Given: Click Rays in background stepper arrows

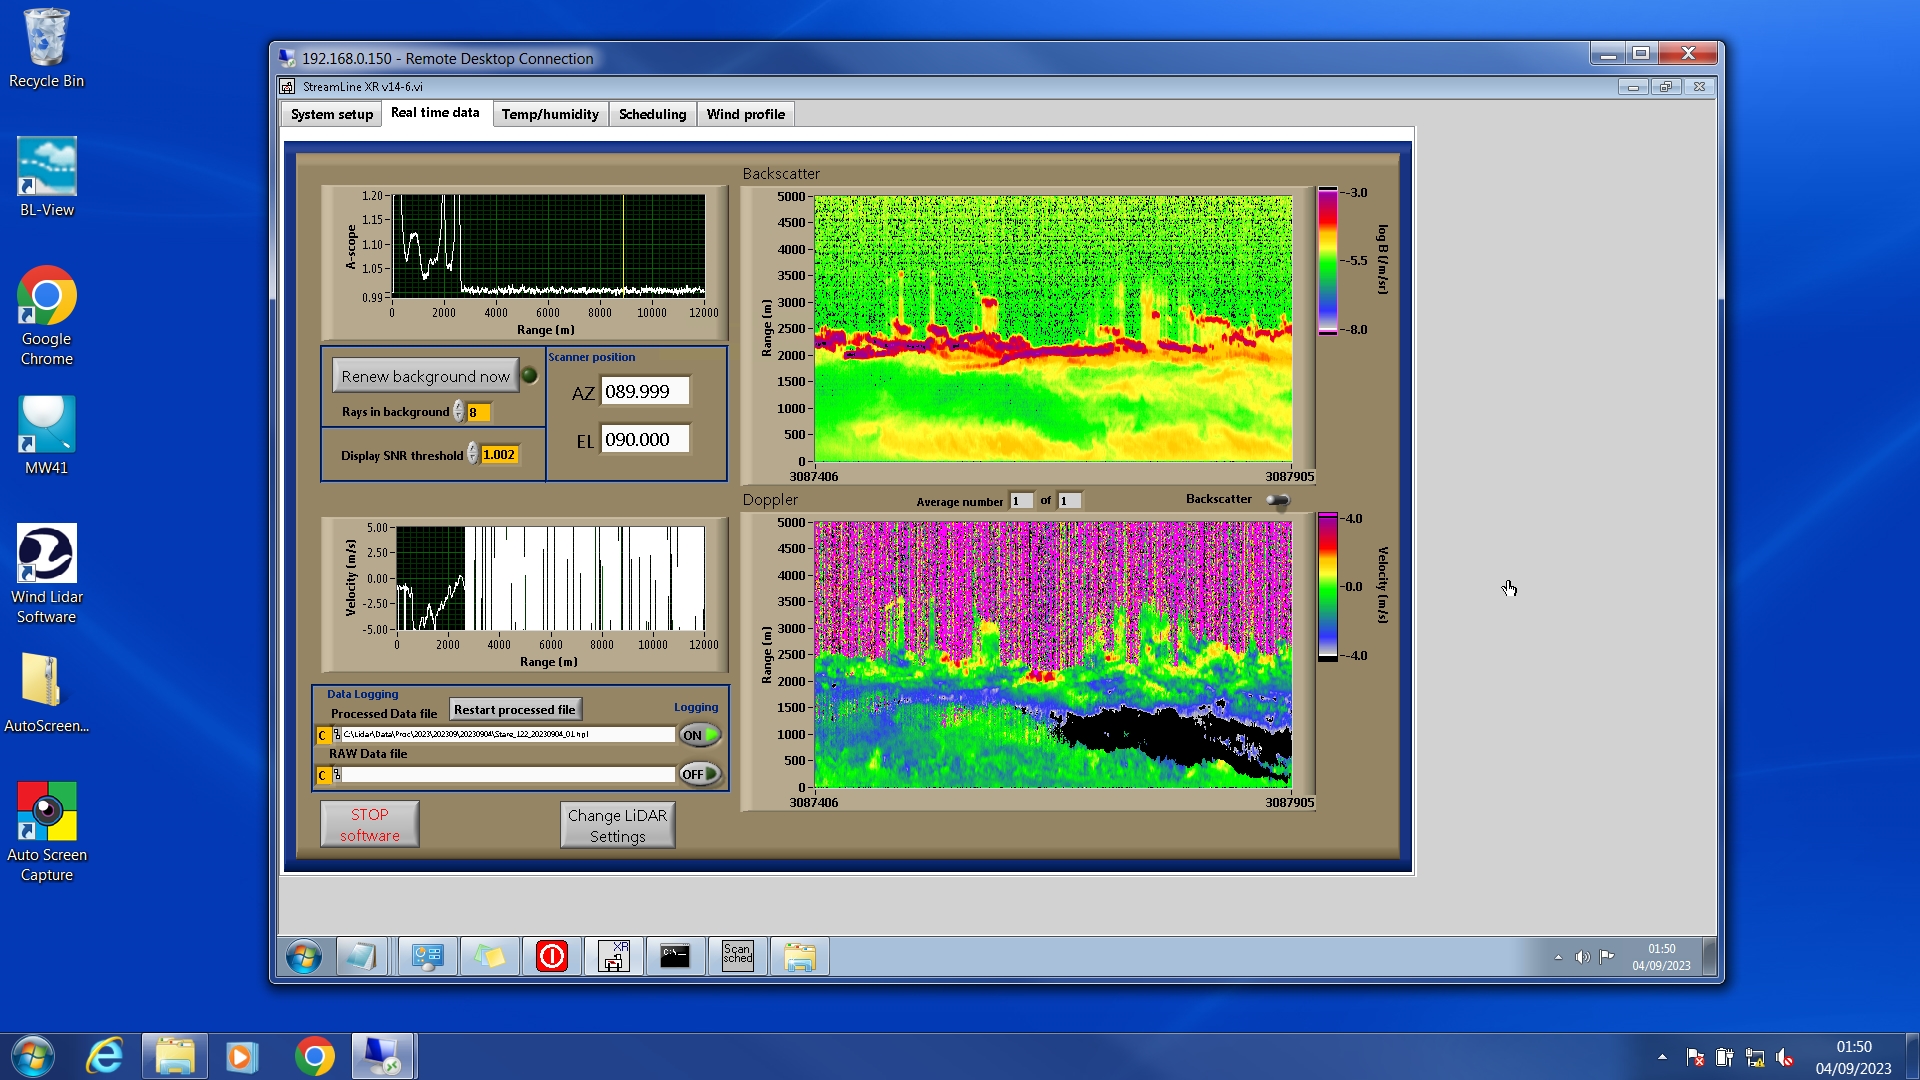Looking at the screenshot, I should point(459,412).
